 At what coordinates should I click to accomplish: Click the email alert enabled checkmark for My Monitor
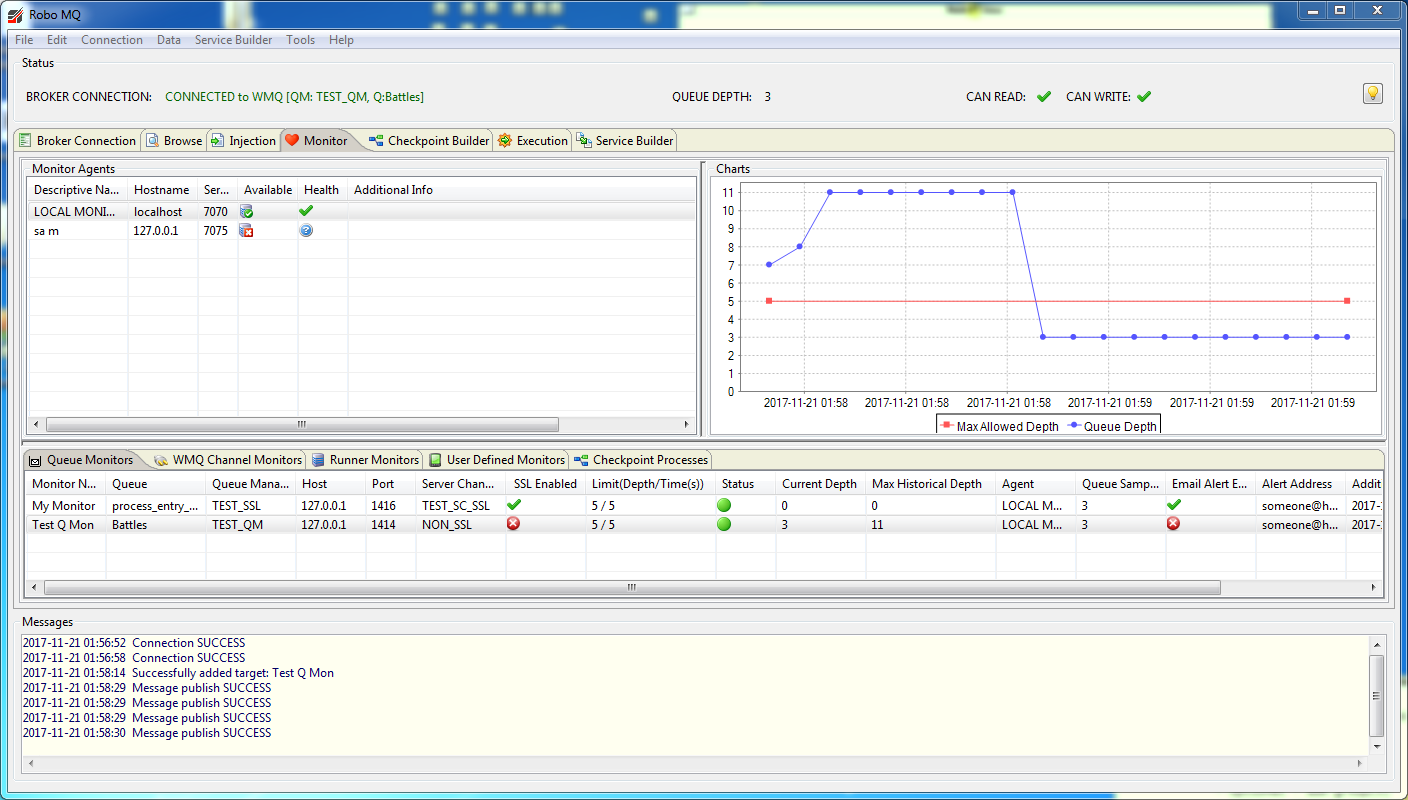1174,506
